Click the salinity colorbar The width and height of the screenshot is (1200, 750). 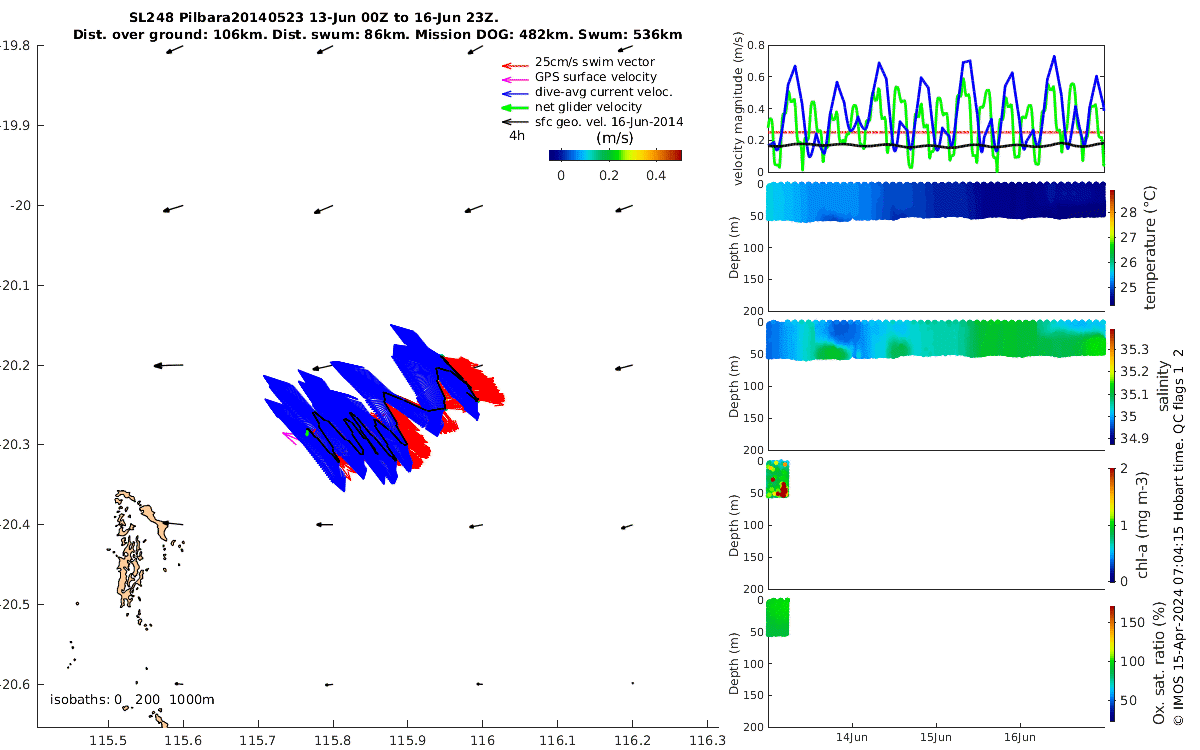pyautogui.click(x=1113, y=387)
